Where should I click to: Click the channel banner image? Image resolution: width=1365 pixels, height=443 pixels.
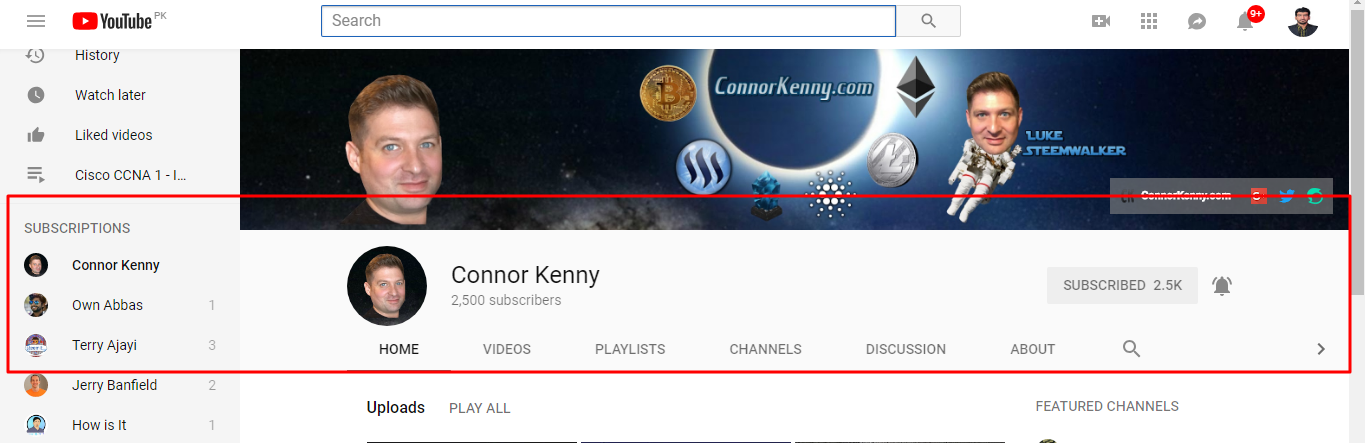click(x=795, y=139)
